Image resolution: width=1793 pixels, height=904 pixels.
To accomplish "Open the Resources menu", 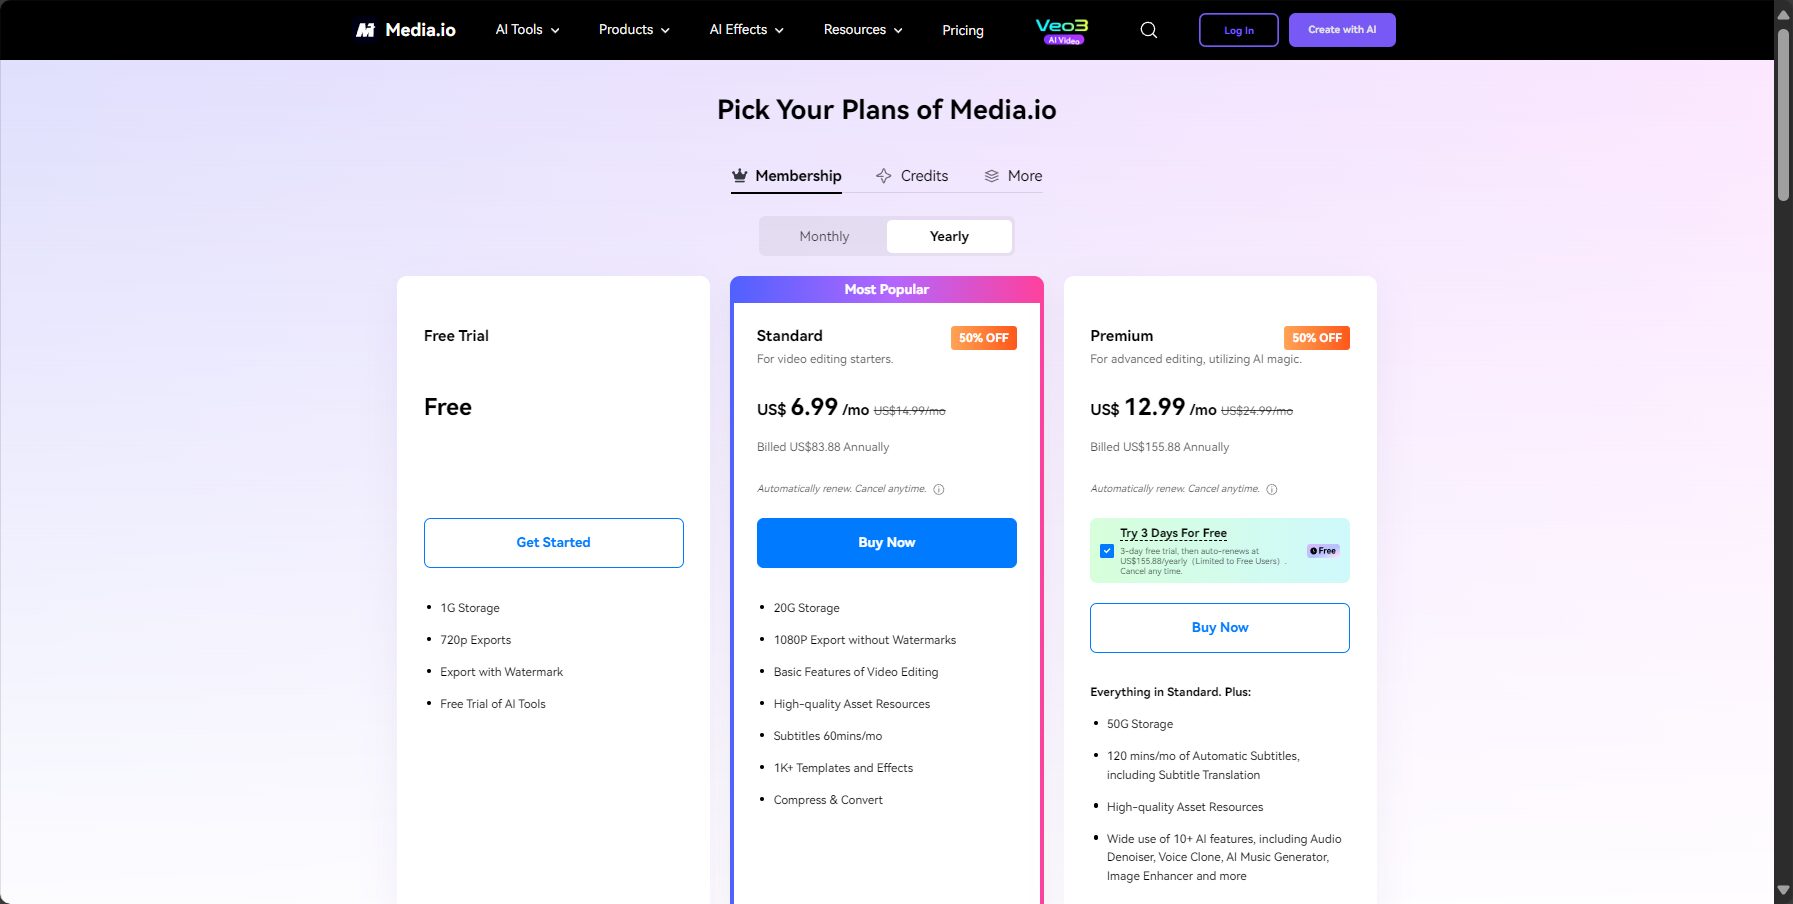I will 863,30.
